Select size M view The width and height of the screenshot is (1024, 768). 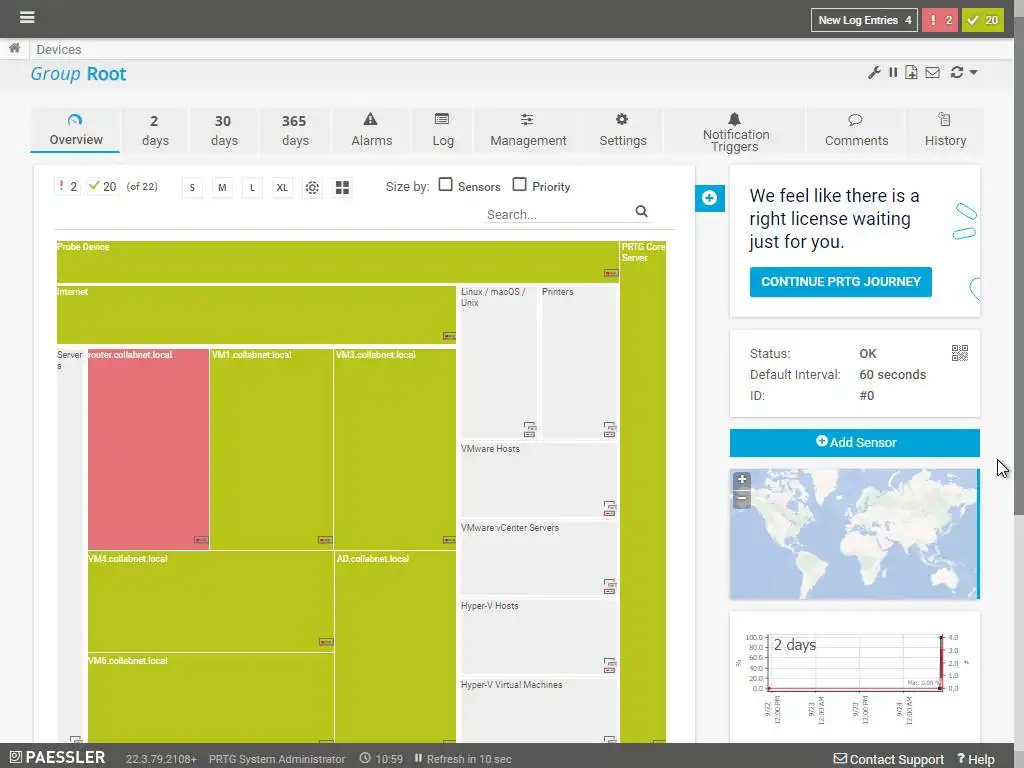[222, 188]
